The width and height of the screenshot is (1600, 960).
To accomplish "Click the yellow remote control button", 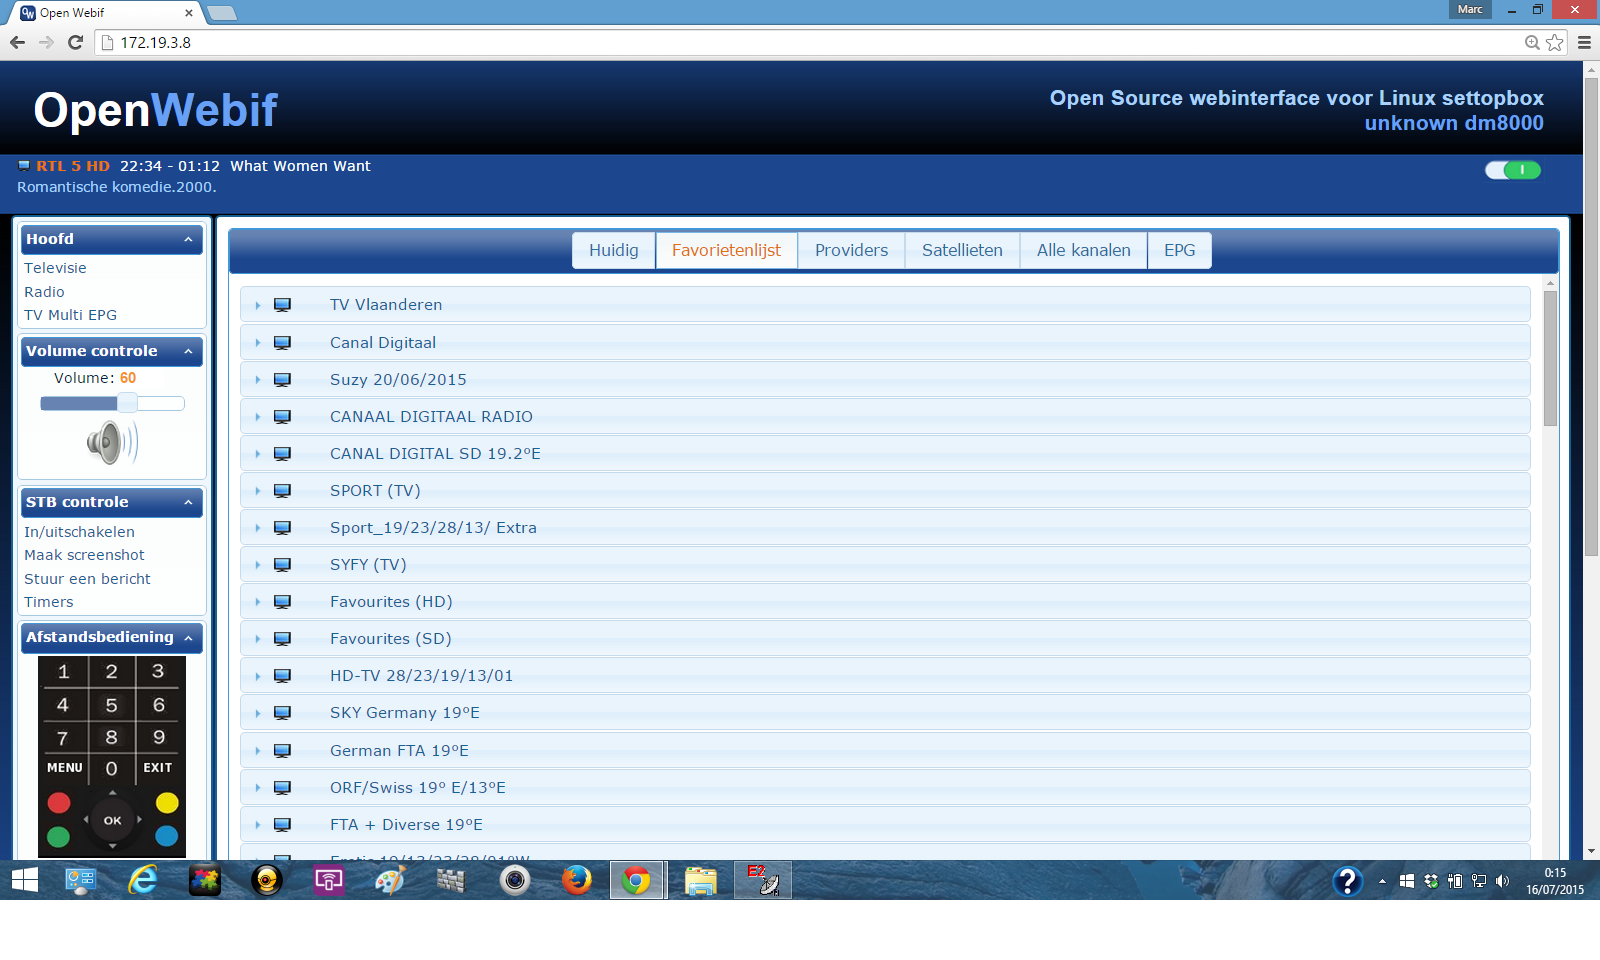I will coord(167,803).
